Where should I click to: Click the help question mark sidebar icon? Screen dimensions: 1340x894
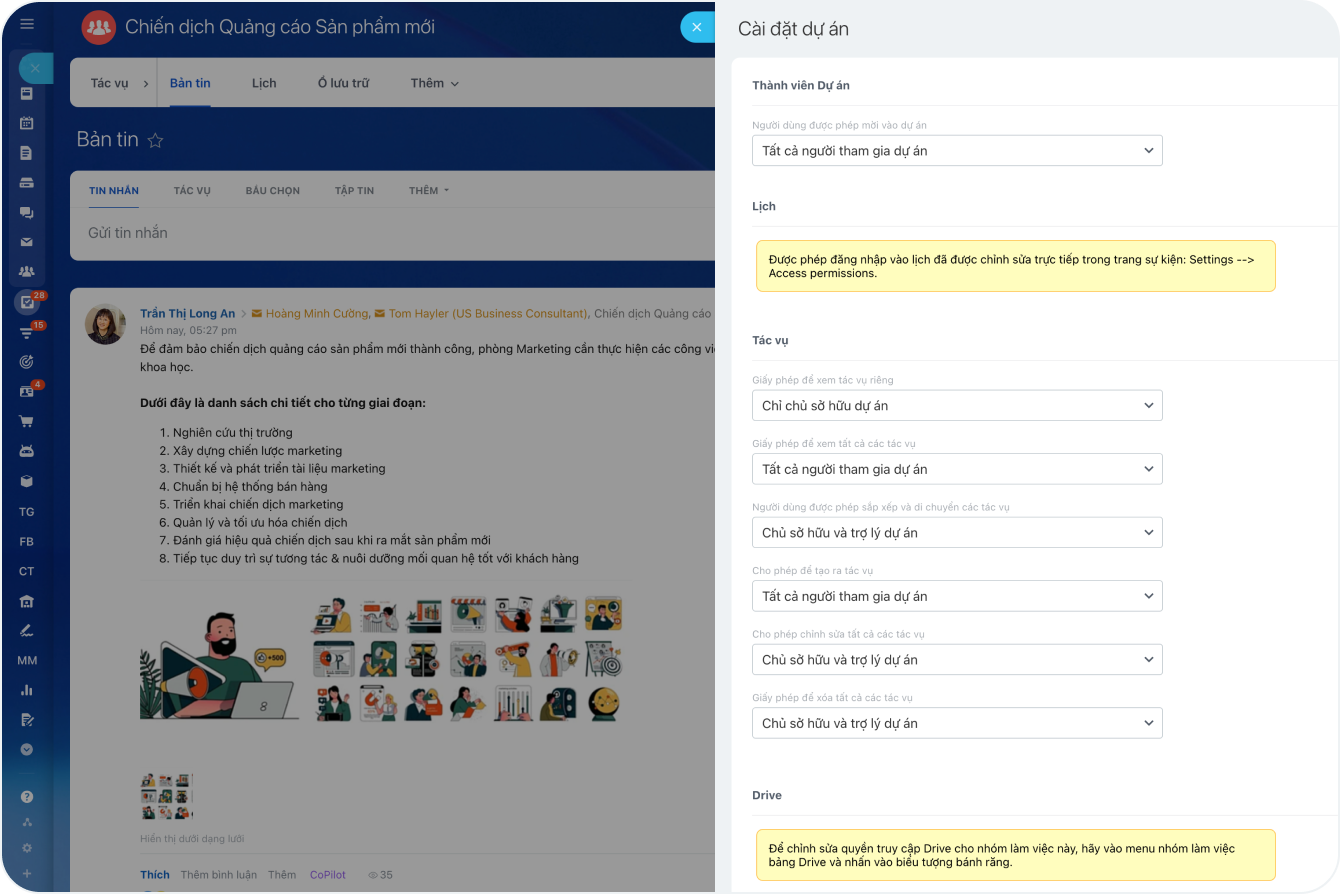point(27,797)
